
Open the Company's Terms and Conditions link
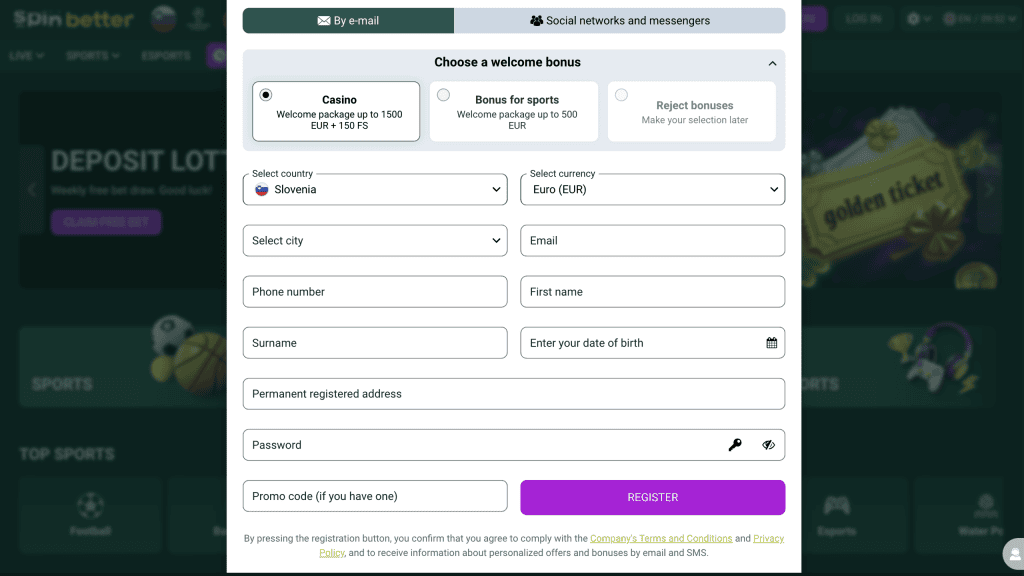click(661, 539)
